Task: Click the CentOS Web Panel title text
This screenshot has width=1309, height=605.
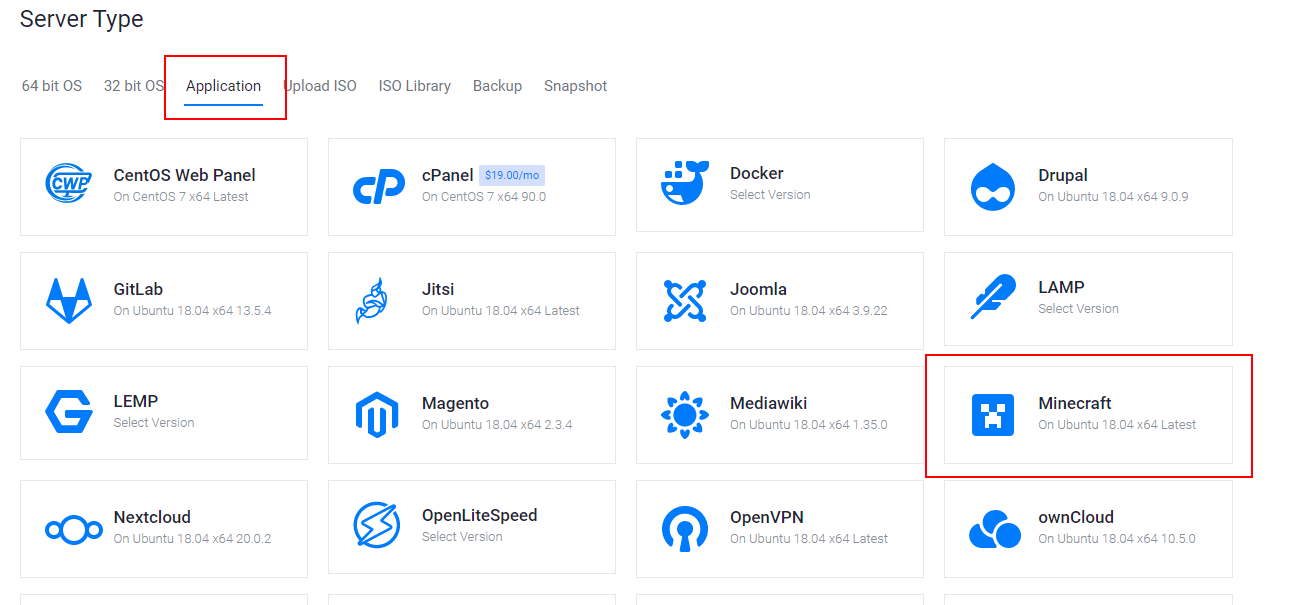Action: (185, 175)
